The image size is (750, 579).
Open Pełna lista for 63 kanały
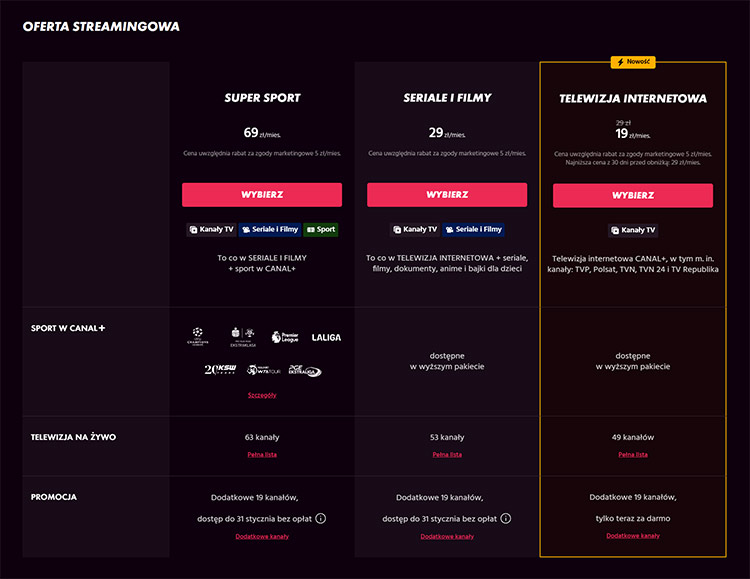coord(262,454)
